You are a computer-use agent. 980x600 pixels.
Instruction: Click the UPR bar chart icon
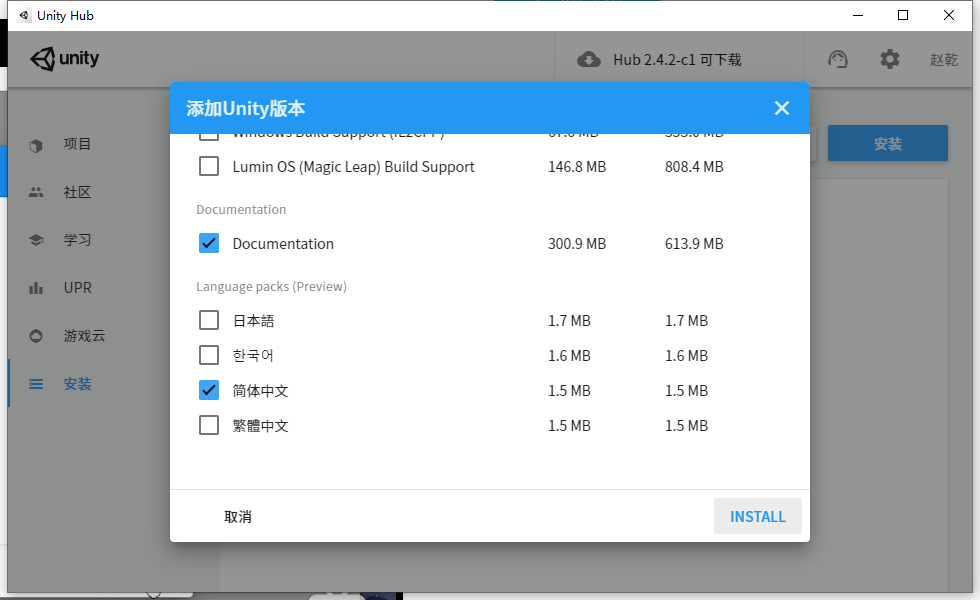[36, 288]
